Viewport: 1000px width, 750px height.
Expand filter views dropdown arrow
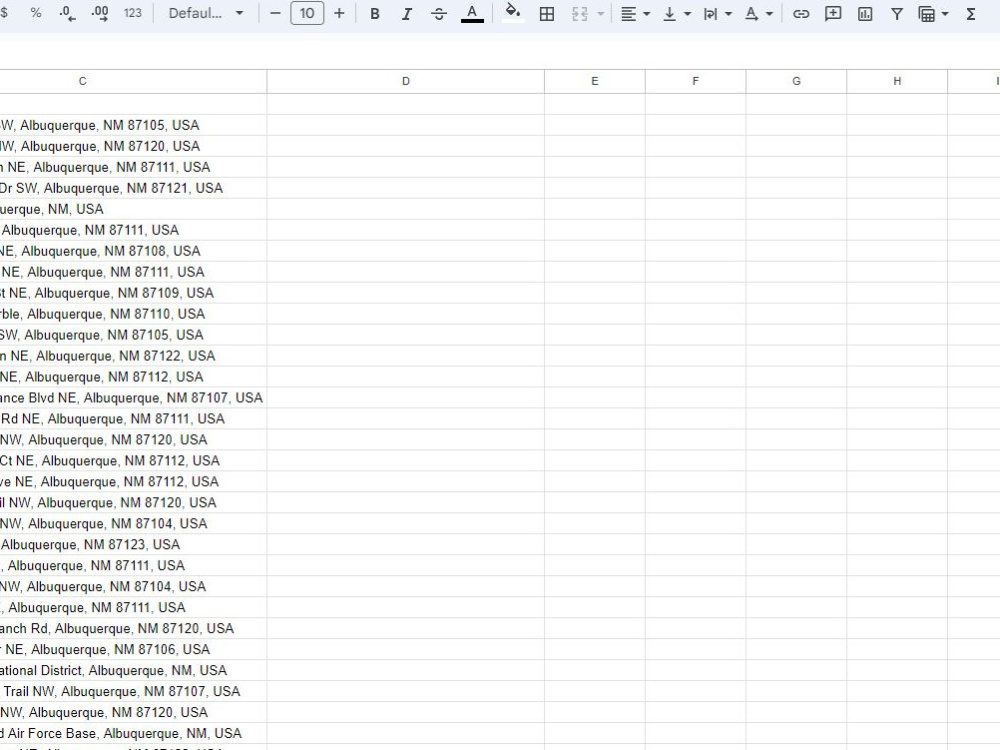(x=945, y=13)
